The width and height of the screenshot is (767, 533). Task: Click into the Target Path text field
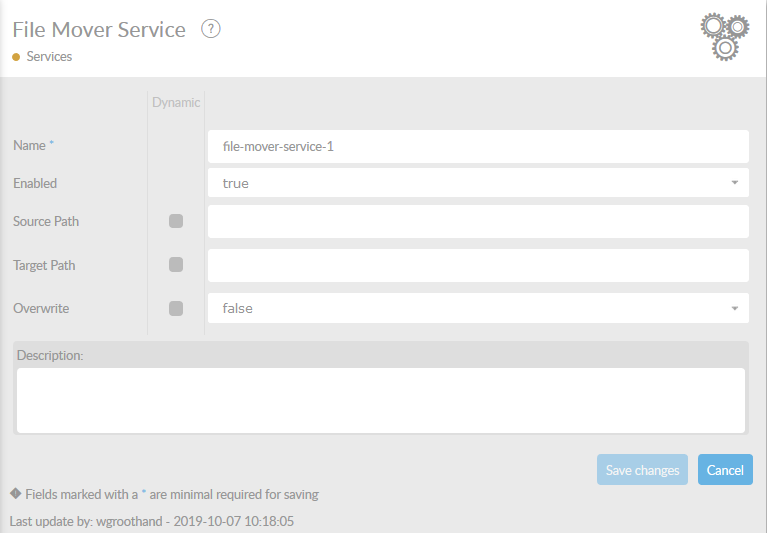pos(478,265)
